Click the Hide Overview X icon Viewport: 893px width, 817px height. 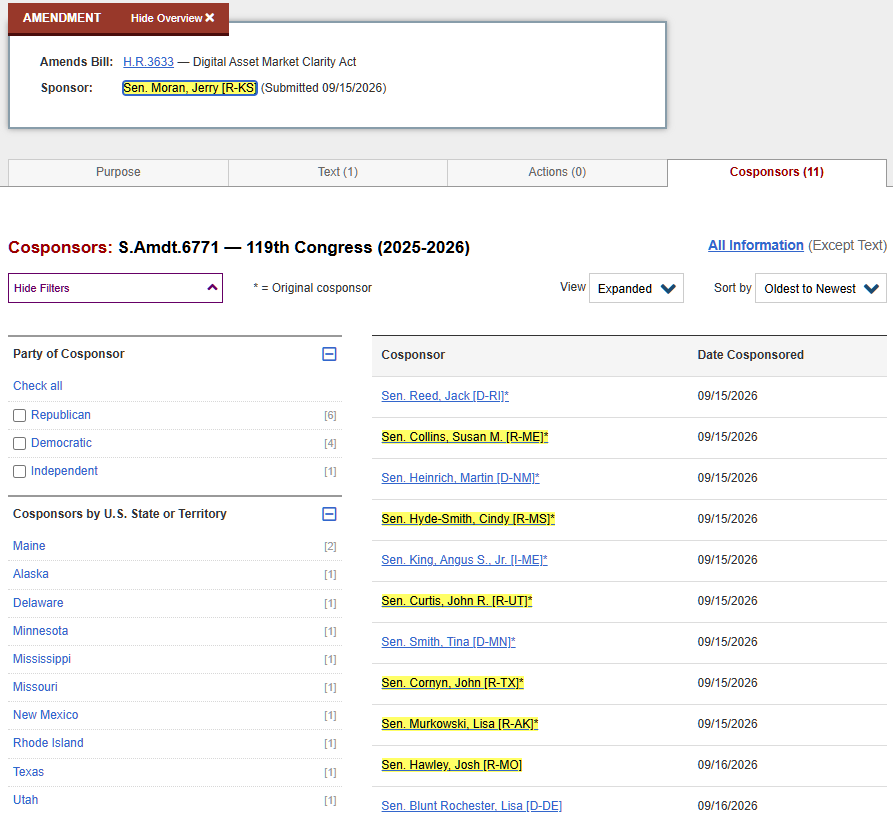point(210,18)
